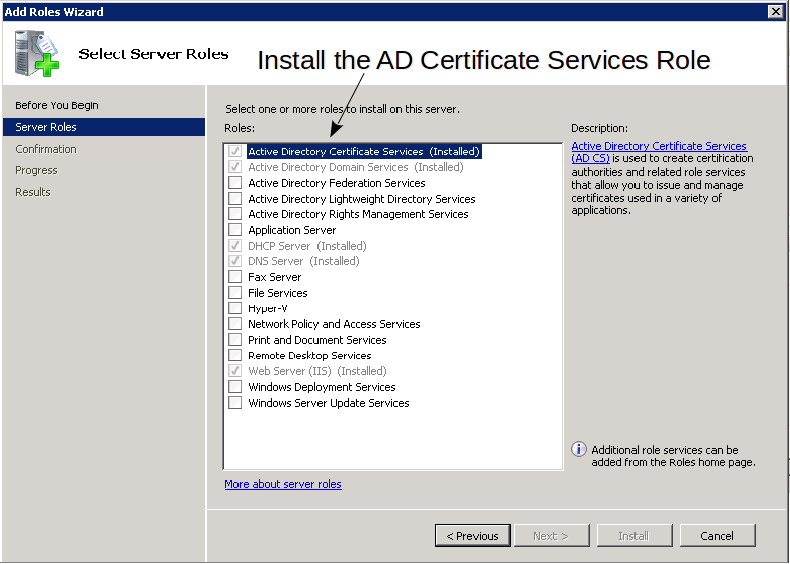Check the Fax Server checkbox
This screenshot has width=790, height=564.
coord(235,277)
